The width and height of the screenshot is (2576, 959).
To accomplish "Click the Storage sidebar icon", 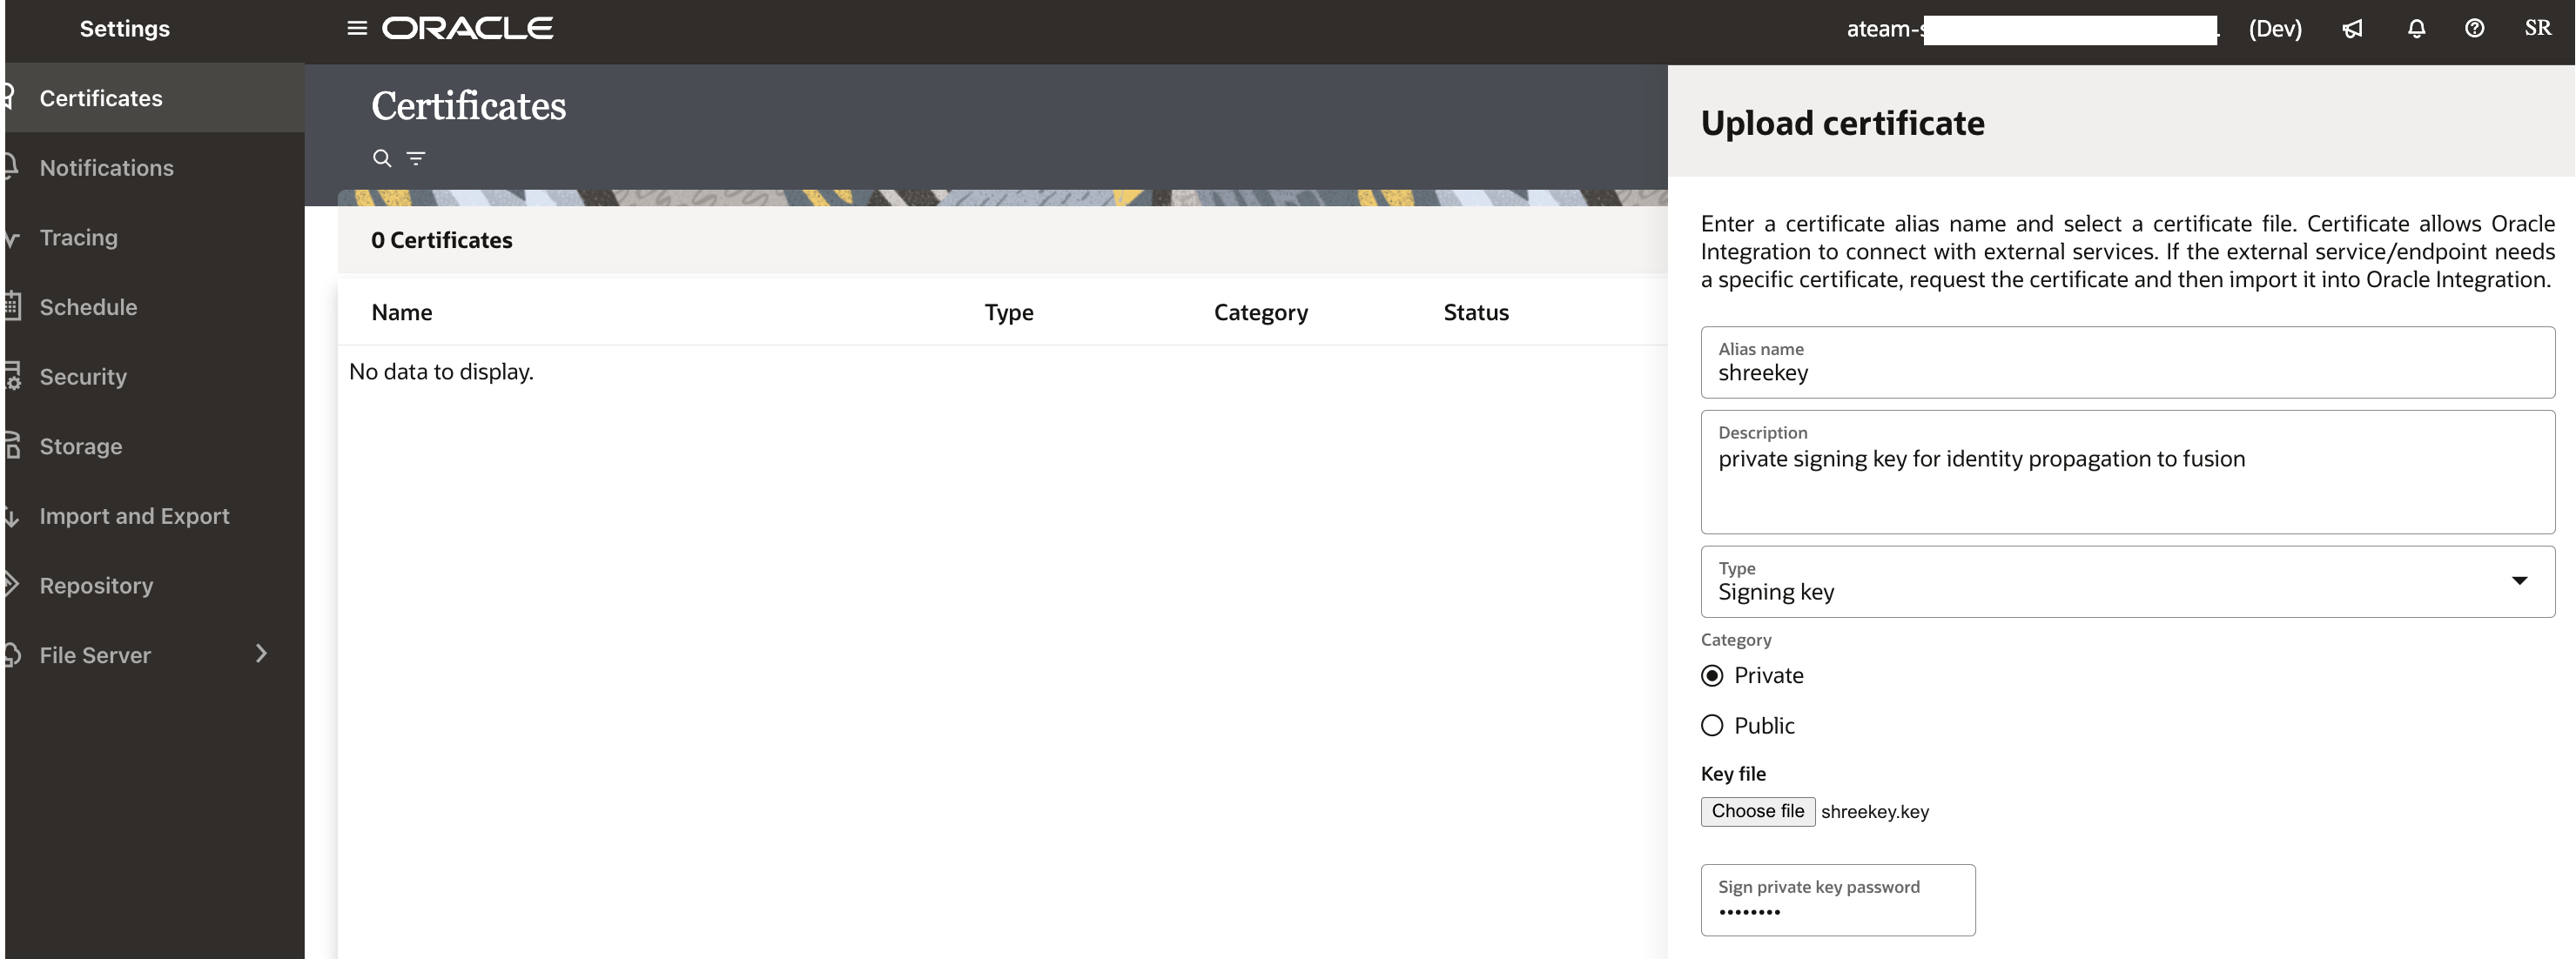I will (x=12, y=446).
